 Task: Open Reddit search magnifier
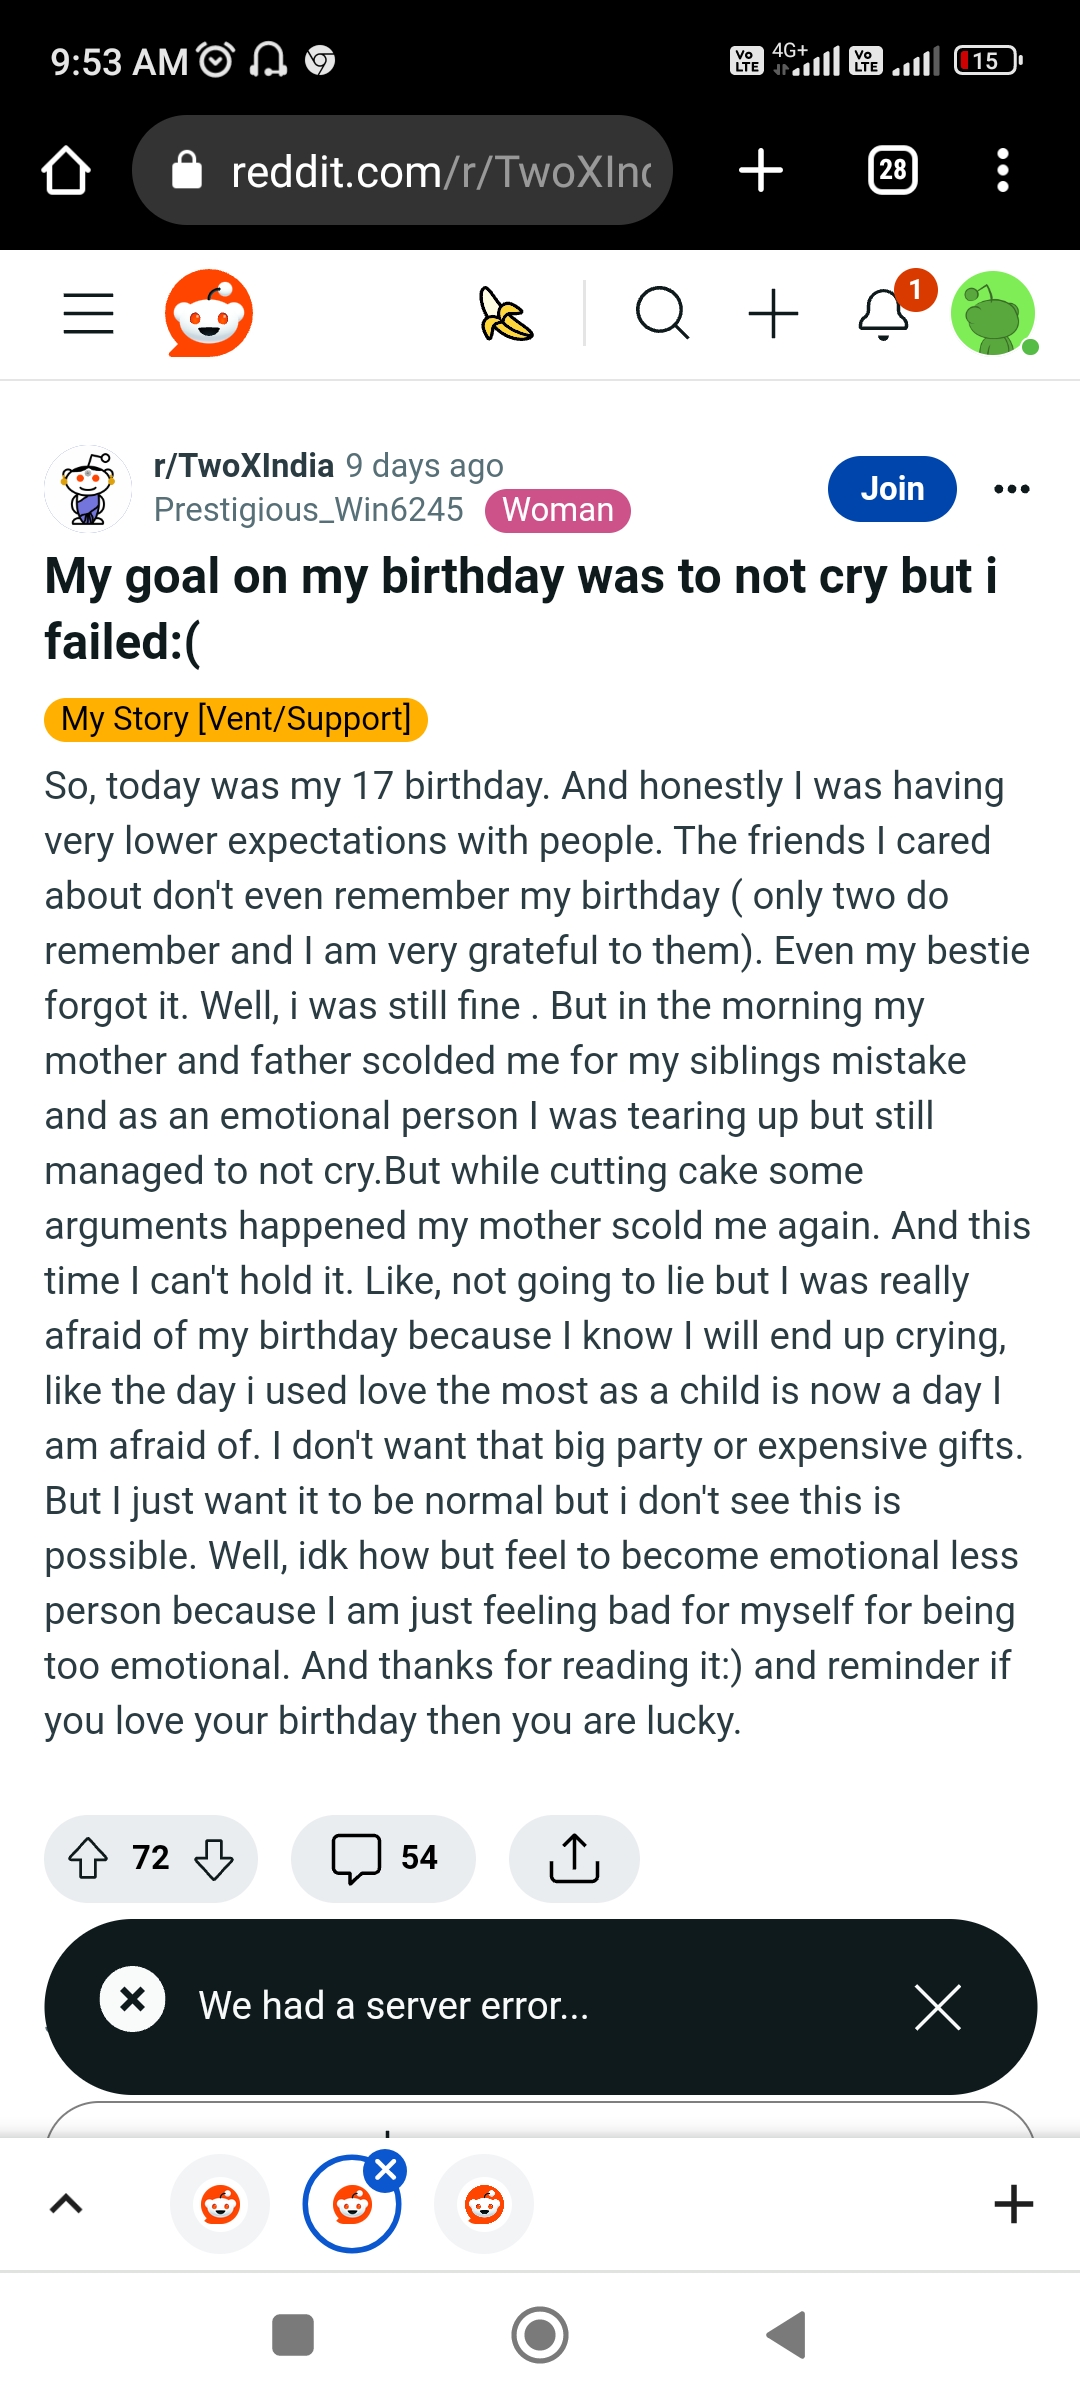[x=662, y=314]
